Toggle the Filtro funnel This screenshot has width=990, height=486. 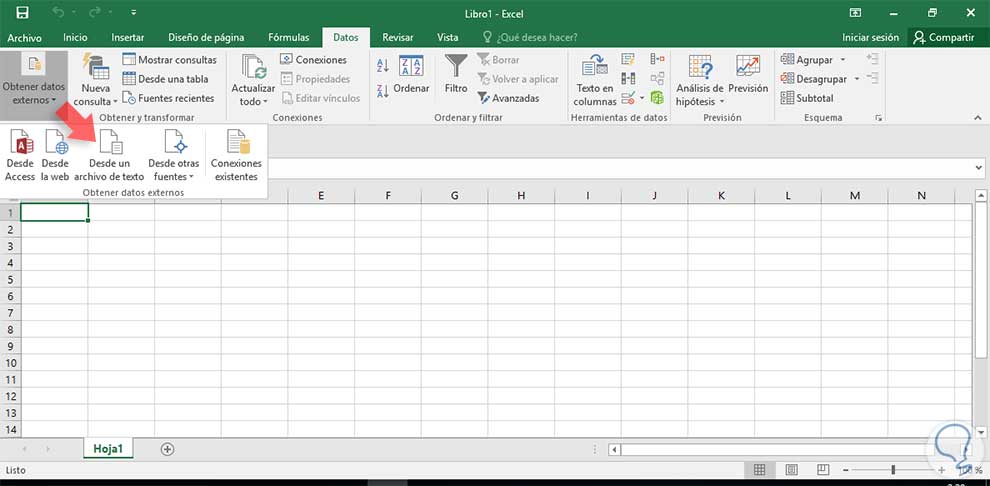pyautogui.click(x=456, y=74)
